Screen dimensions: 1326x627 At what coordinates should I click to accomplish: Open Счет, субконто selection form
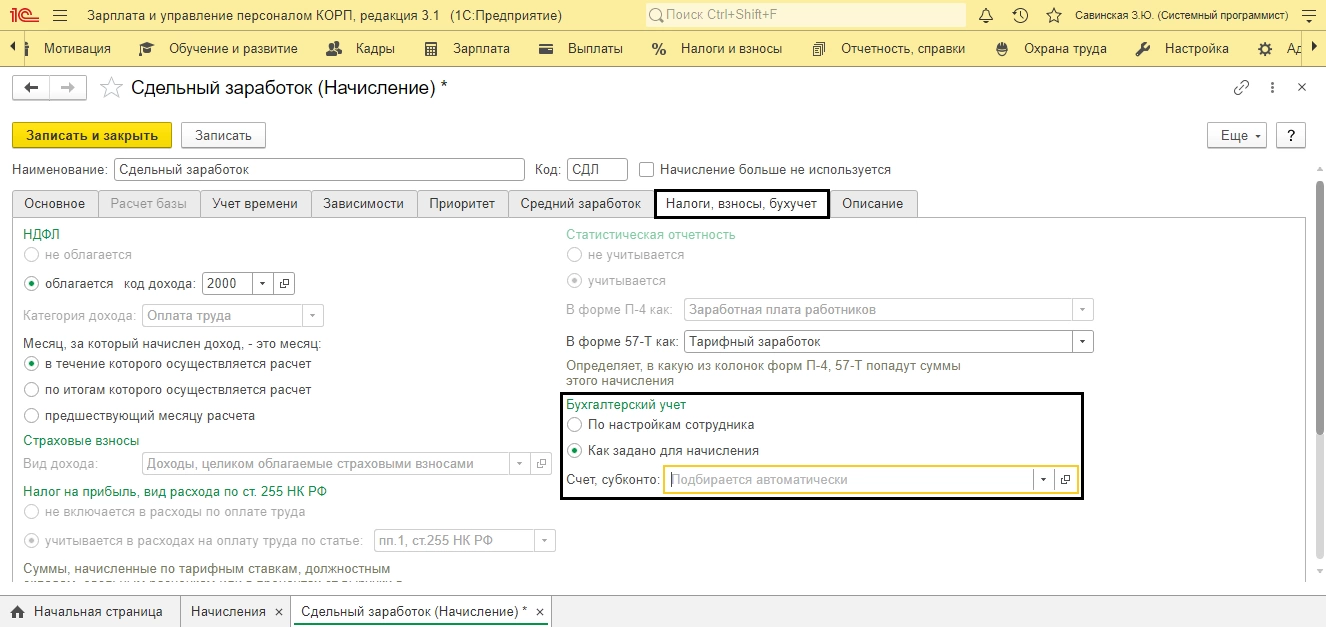tap(1065, 480)
